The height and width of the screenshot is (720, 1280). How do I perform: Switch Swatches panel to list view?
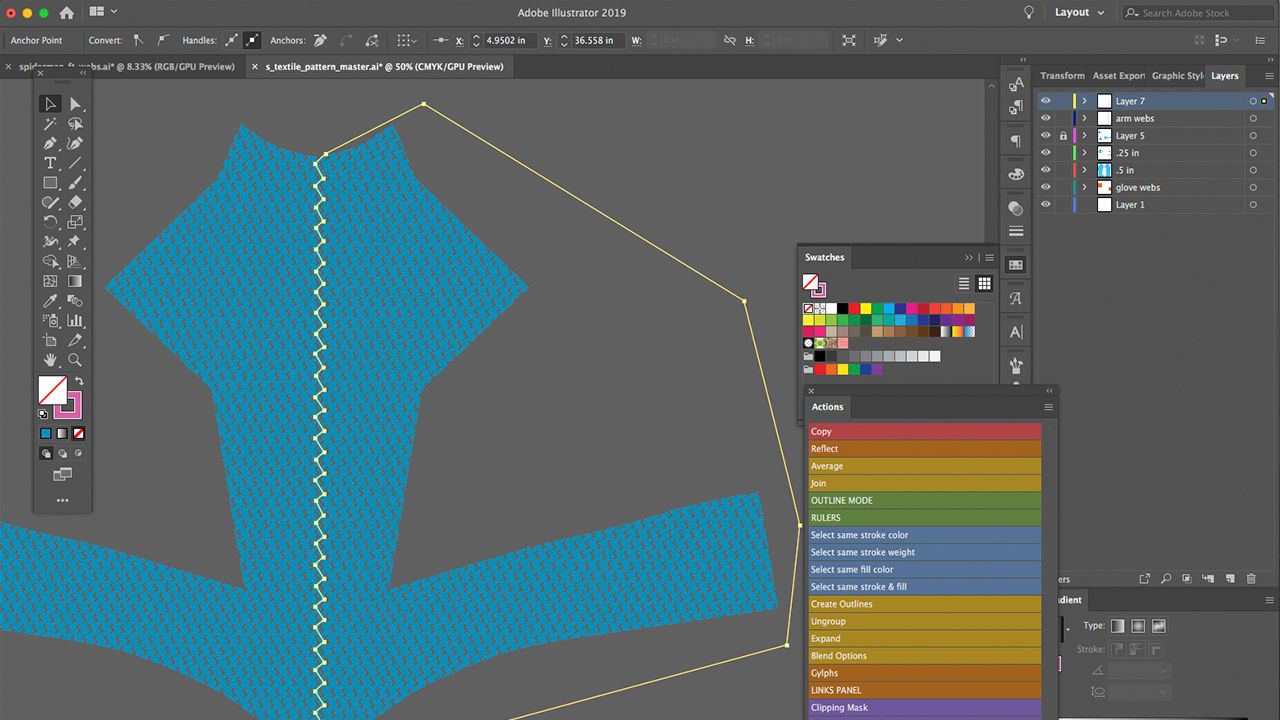(x=964, y=284)
